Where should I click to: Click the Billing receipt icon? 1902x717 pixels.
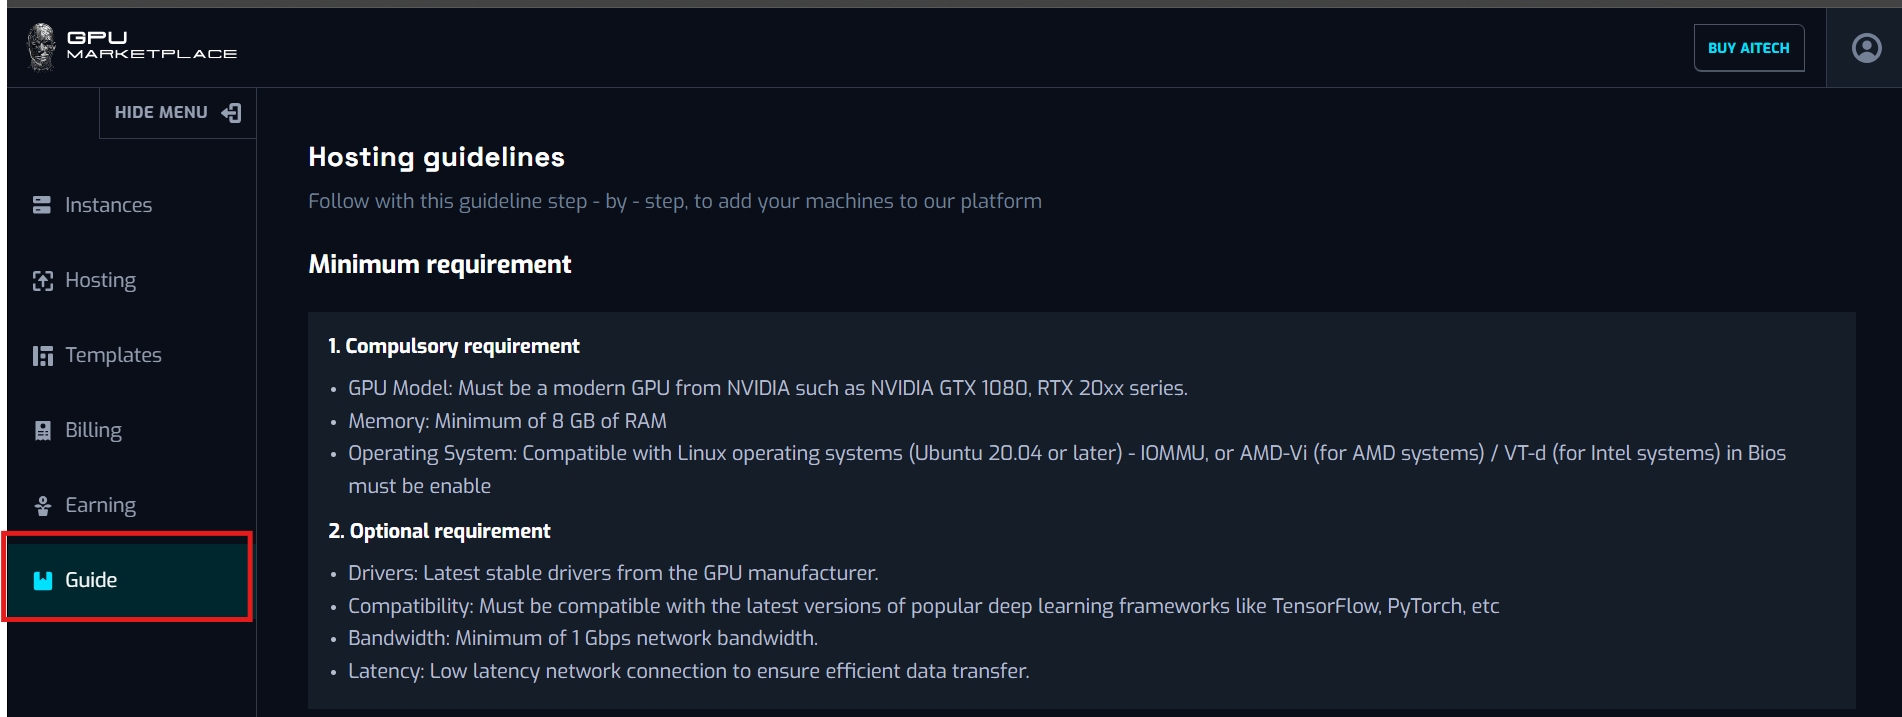(42, 431)
